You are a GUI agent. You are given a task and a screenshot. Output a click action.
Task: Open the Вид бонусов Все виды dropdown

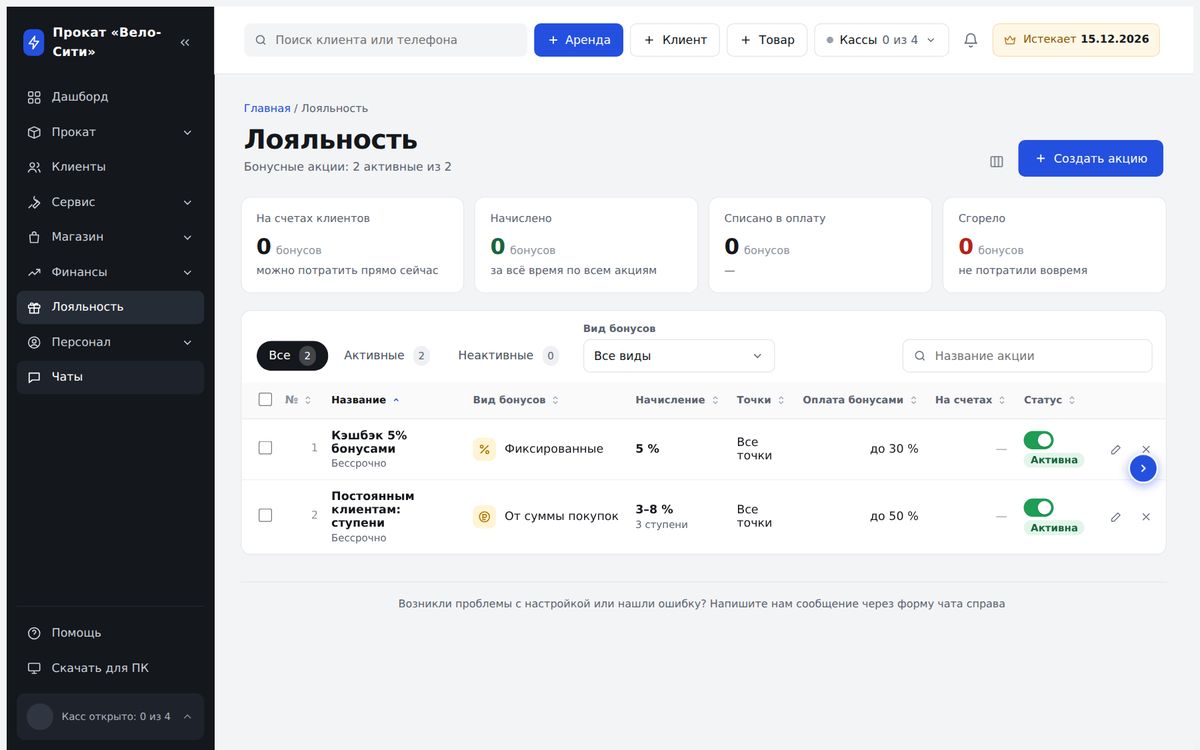[679, 356]
